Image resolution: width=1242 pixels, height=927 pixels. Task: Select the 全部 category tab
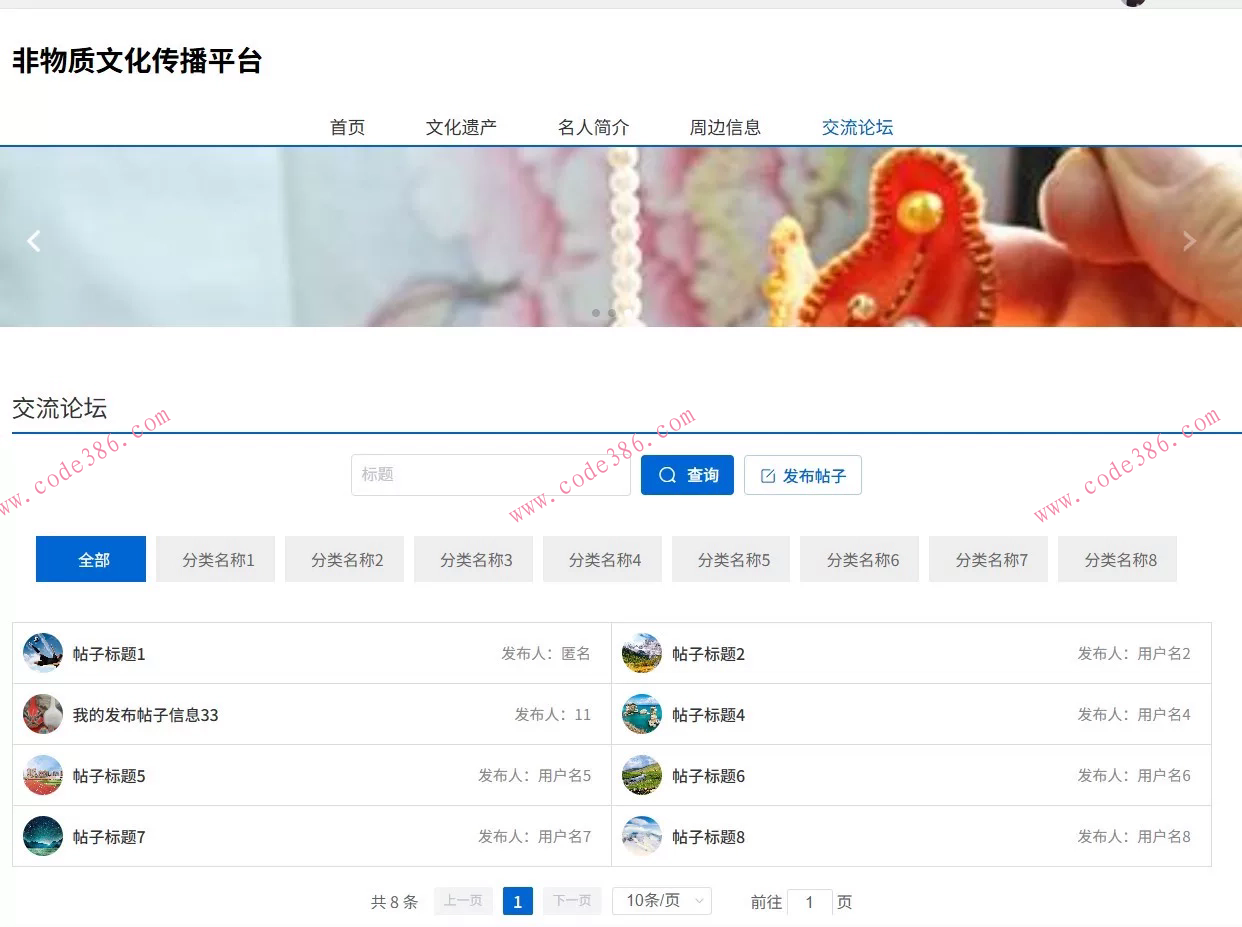click(x=90, y=559)
